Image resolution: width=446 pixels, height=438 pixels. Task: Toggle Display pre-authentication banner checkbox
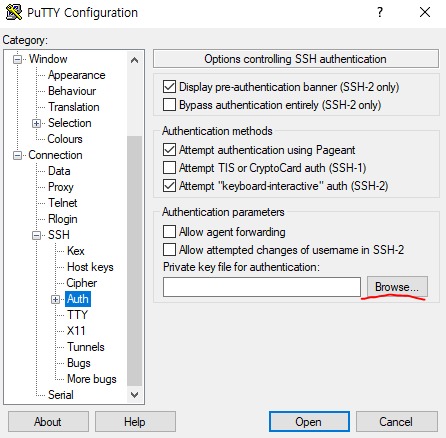(x=169, y=87)
